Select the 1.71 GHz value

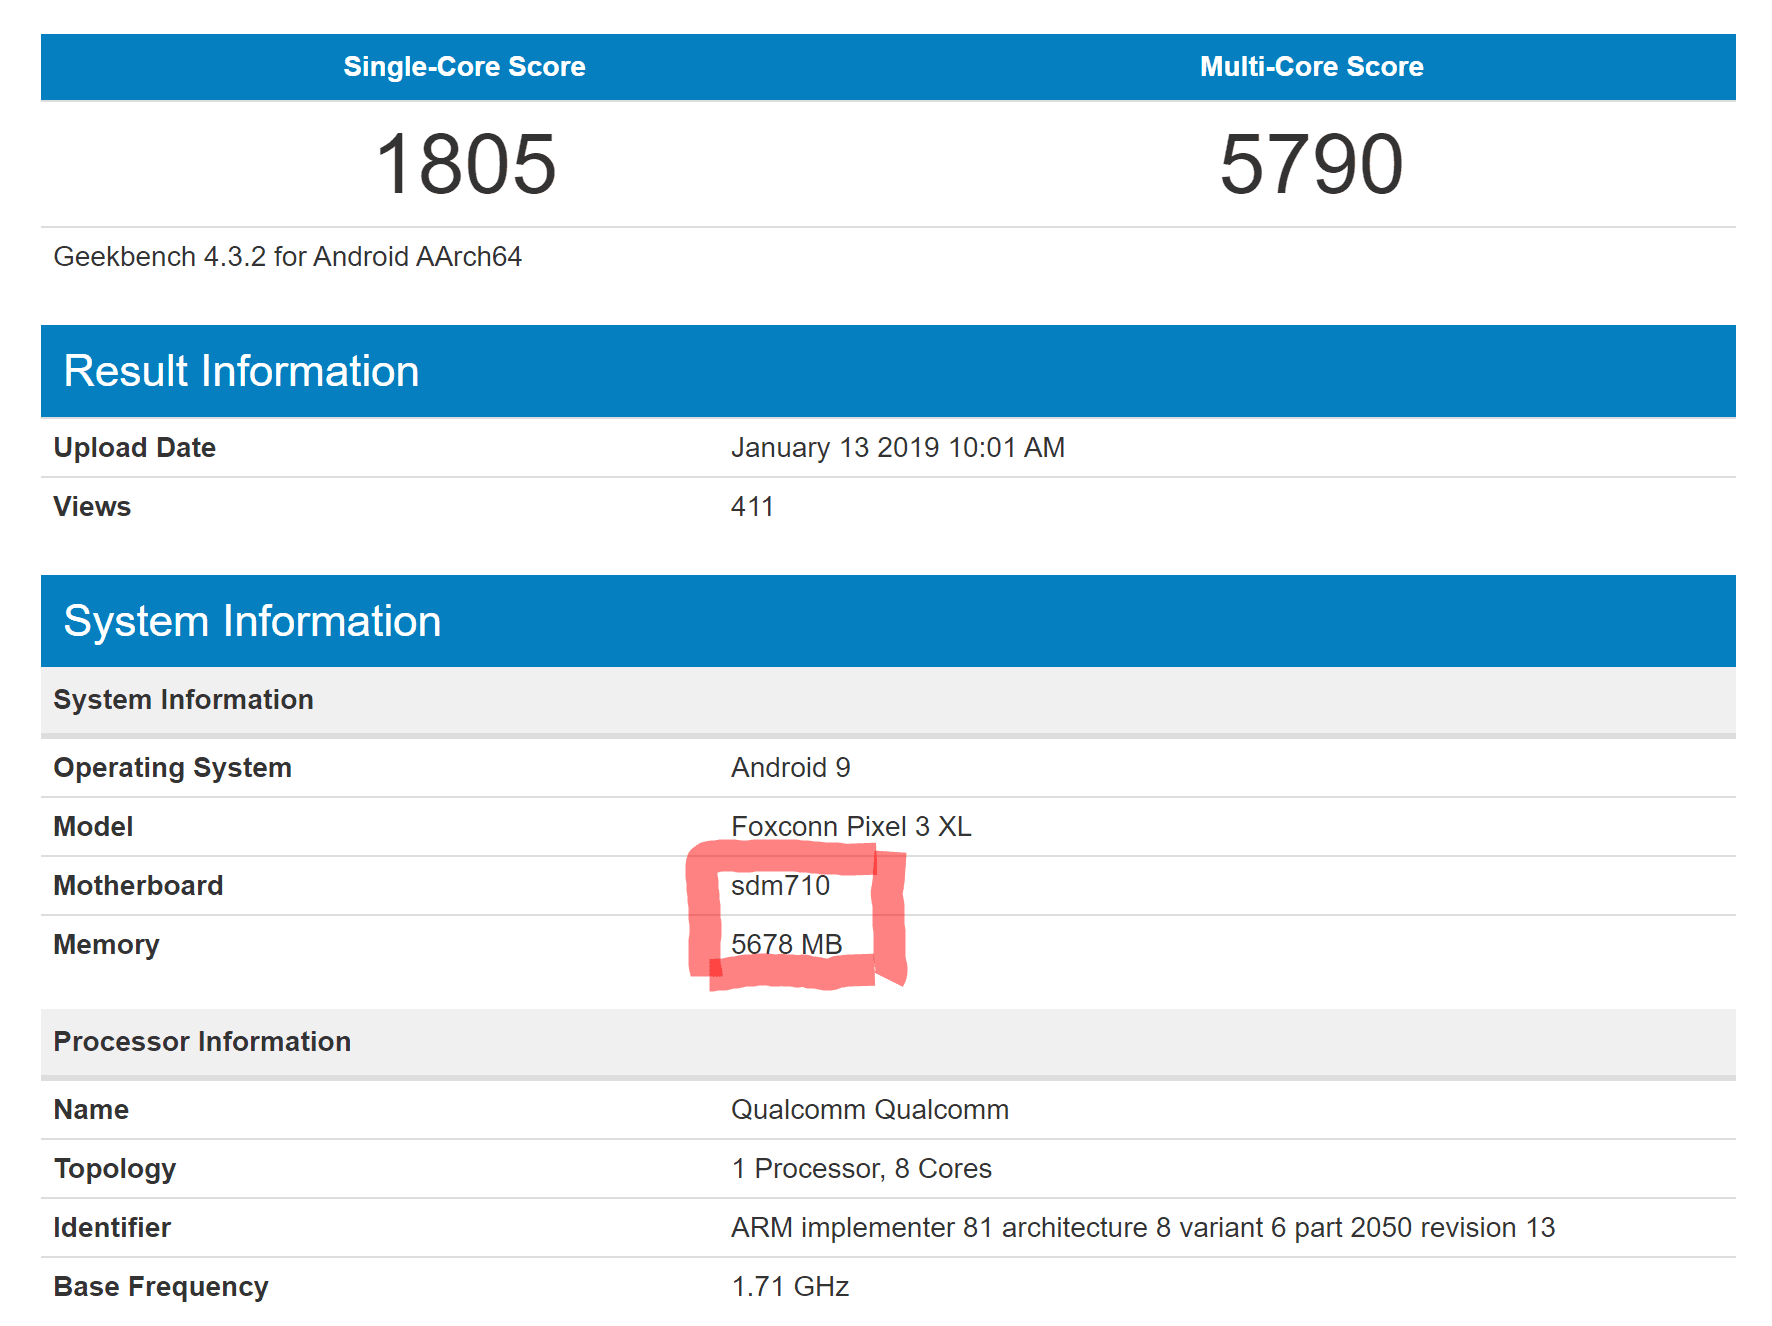[790, 1287]
